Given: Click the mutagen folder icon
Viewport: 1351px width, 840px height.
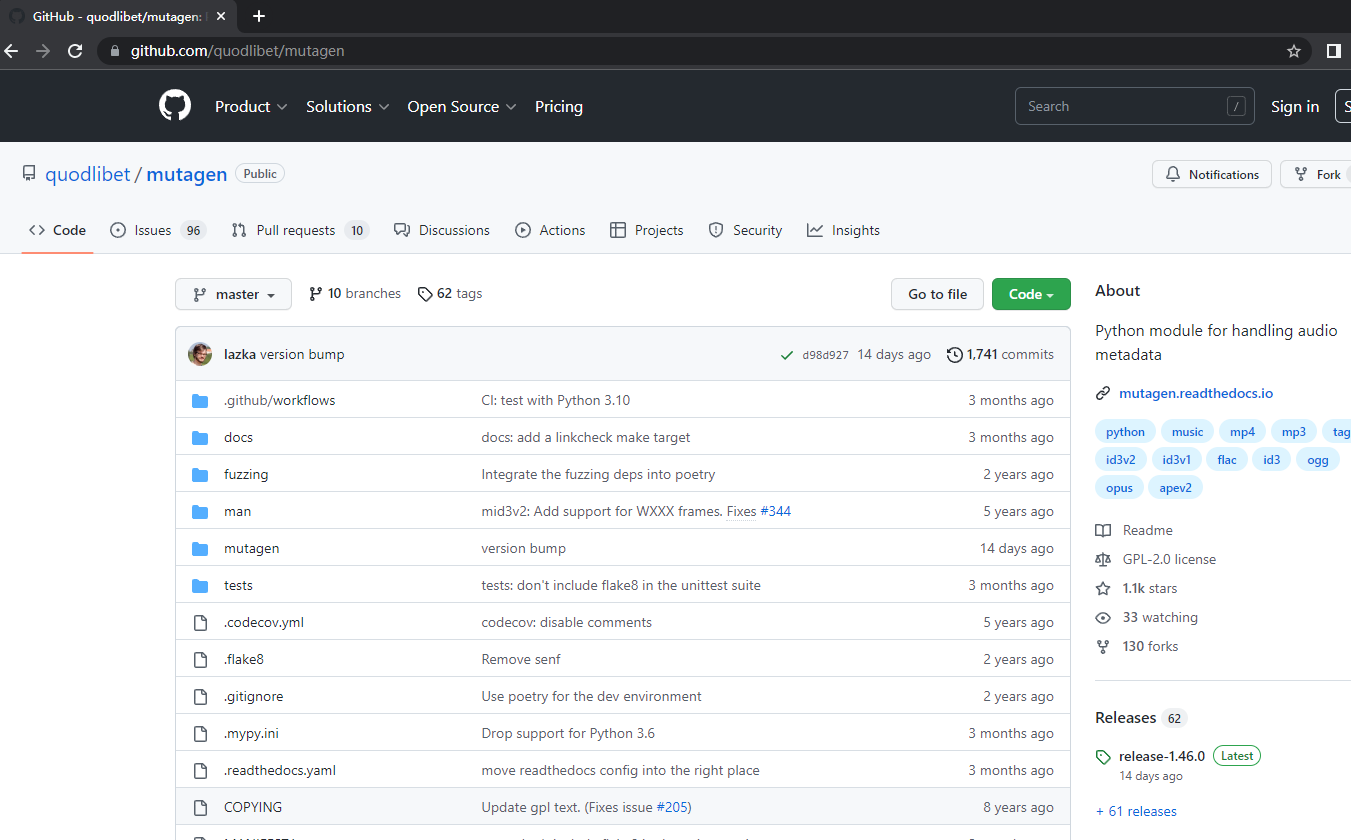Looking at the screenshot, I should click(200, 549).
